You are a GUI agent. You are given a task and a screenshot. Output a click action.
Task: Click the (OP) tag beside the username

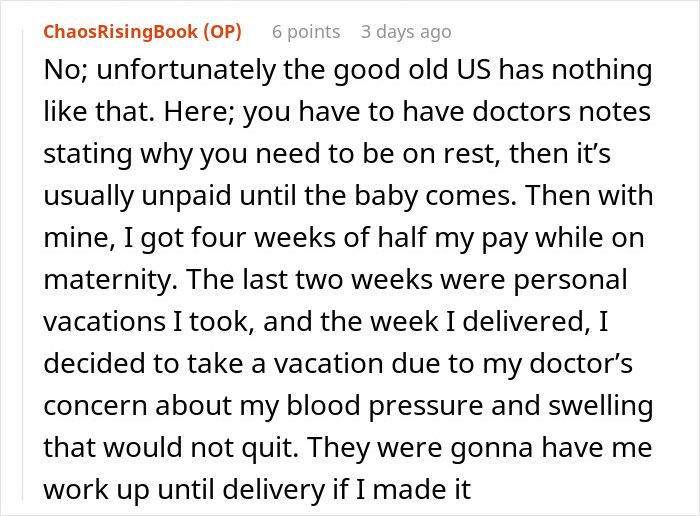(222, 32)
